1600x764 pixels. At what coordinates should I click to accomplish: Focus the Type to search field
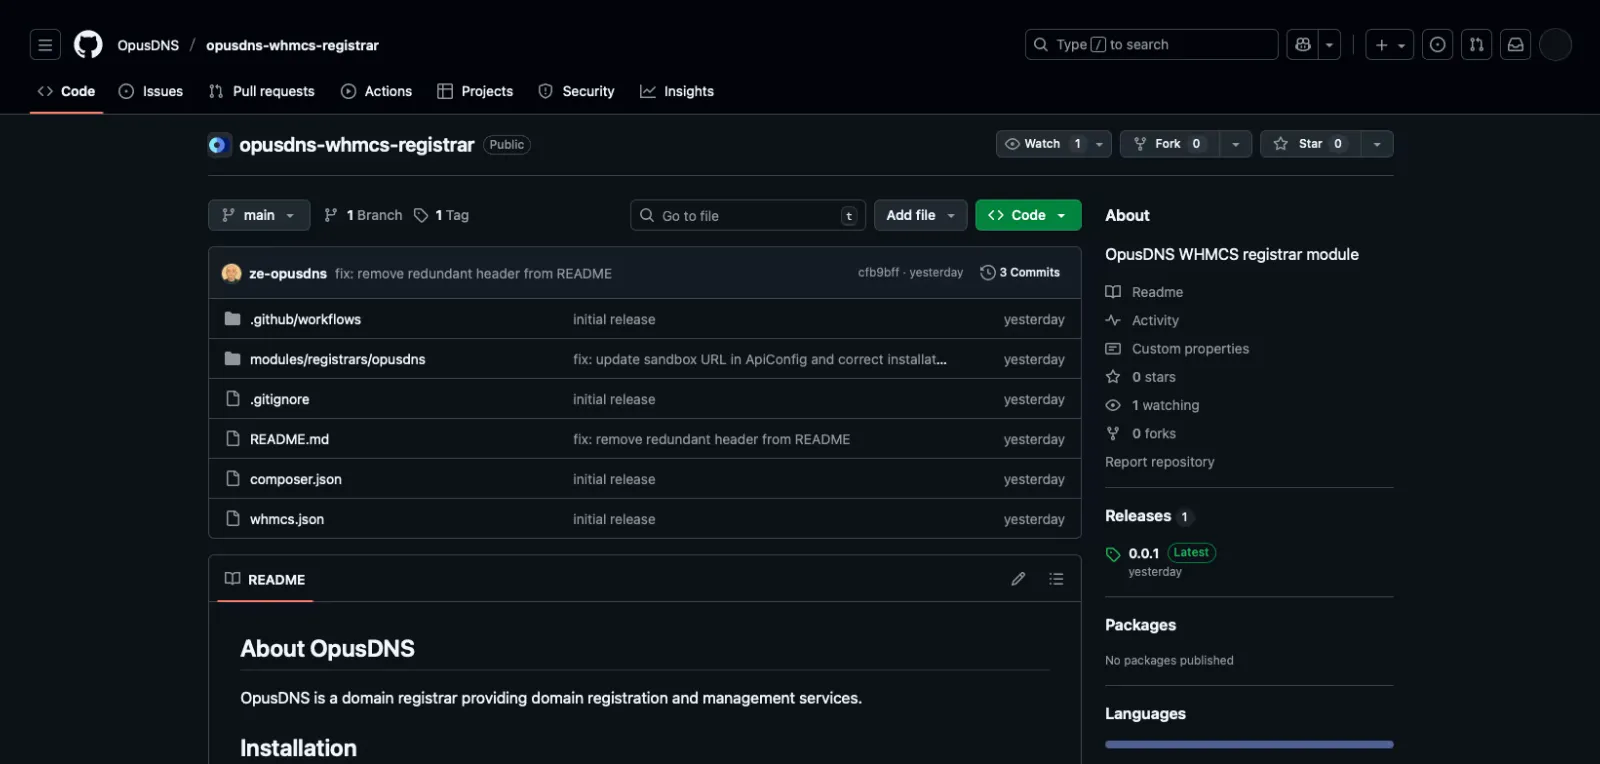1151,45
